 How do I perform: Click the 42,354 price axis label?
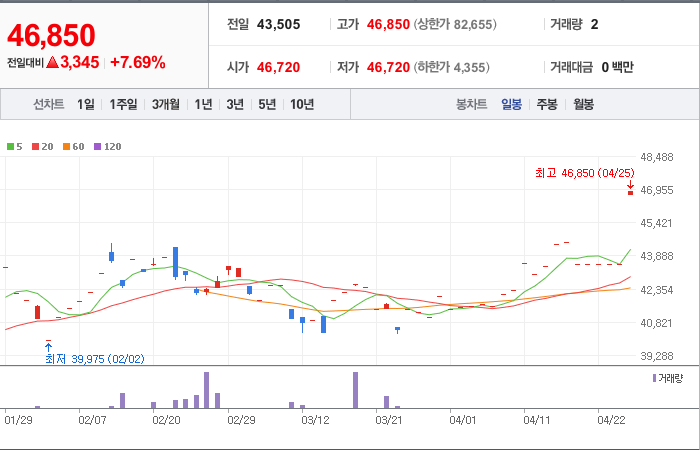656,290
